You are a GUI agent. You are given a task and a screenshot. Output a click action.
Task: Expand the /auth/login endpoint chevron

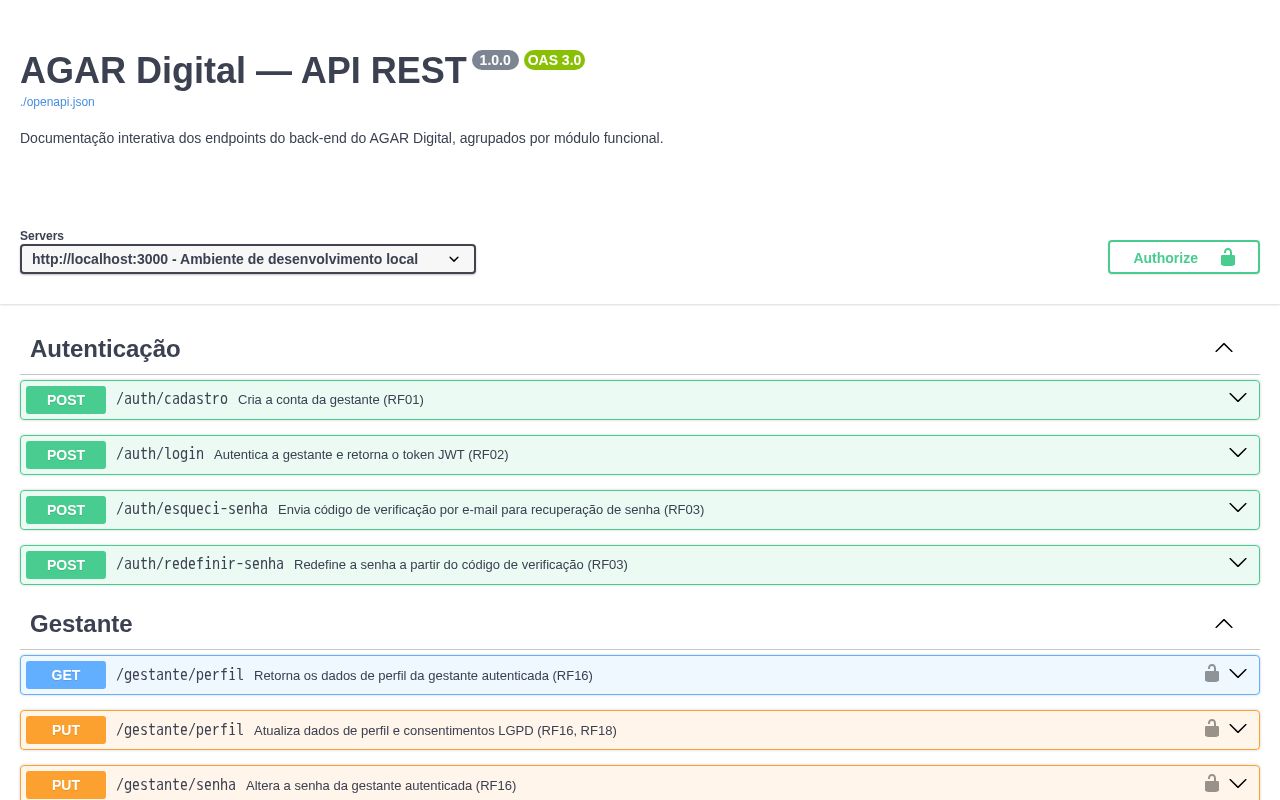click(1238, 453)
